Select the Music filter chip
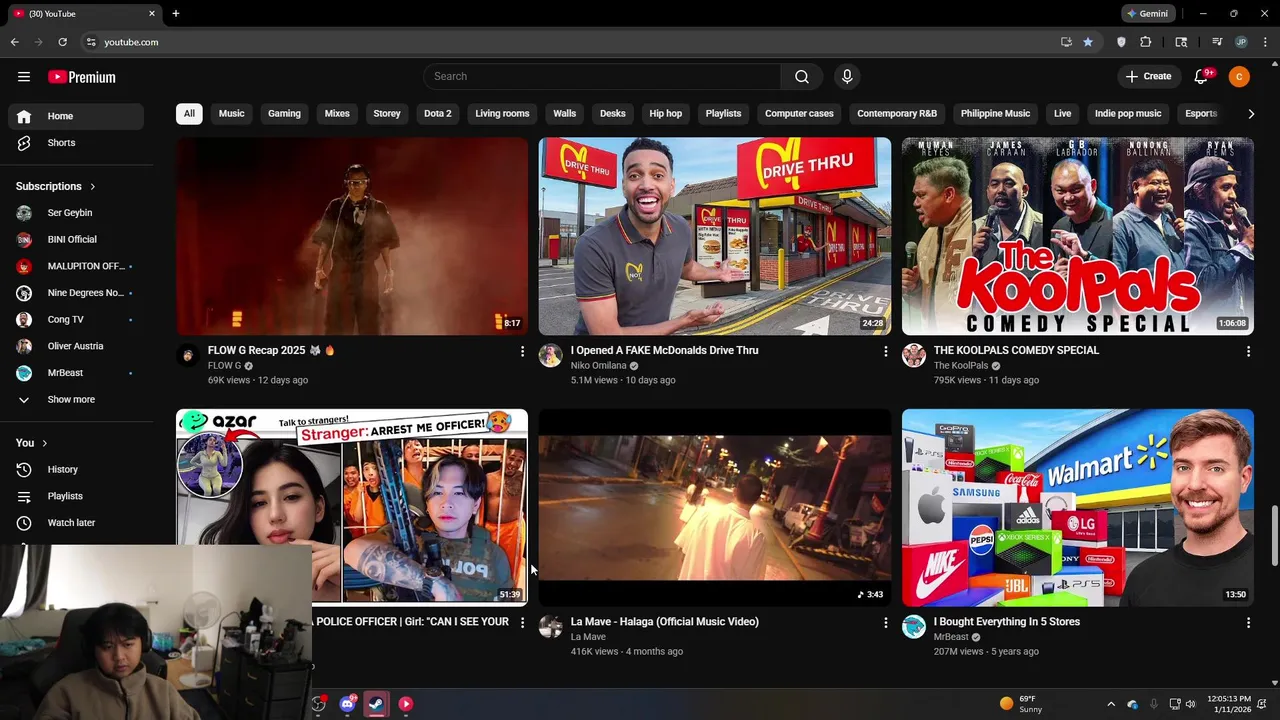The image size is (1280, 720). 232,114
